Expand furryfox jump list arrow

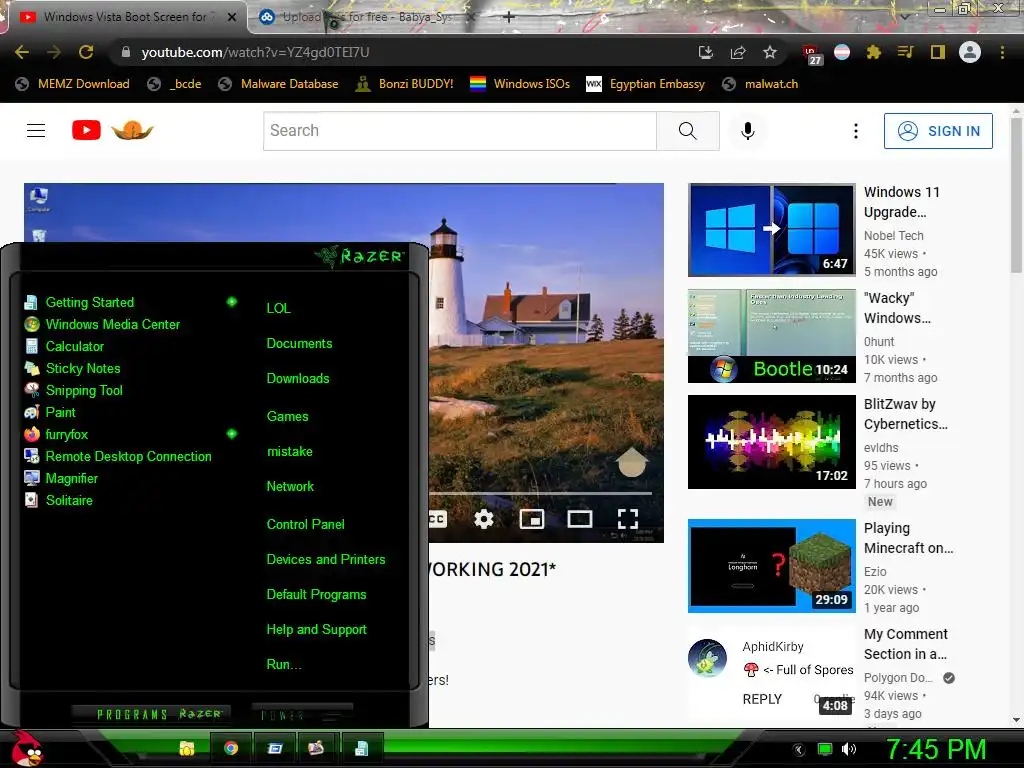pos(231,434)
